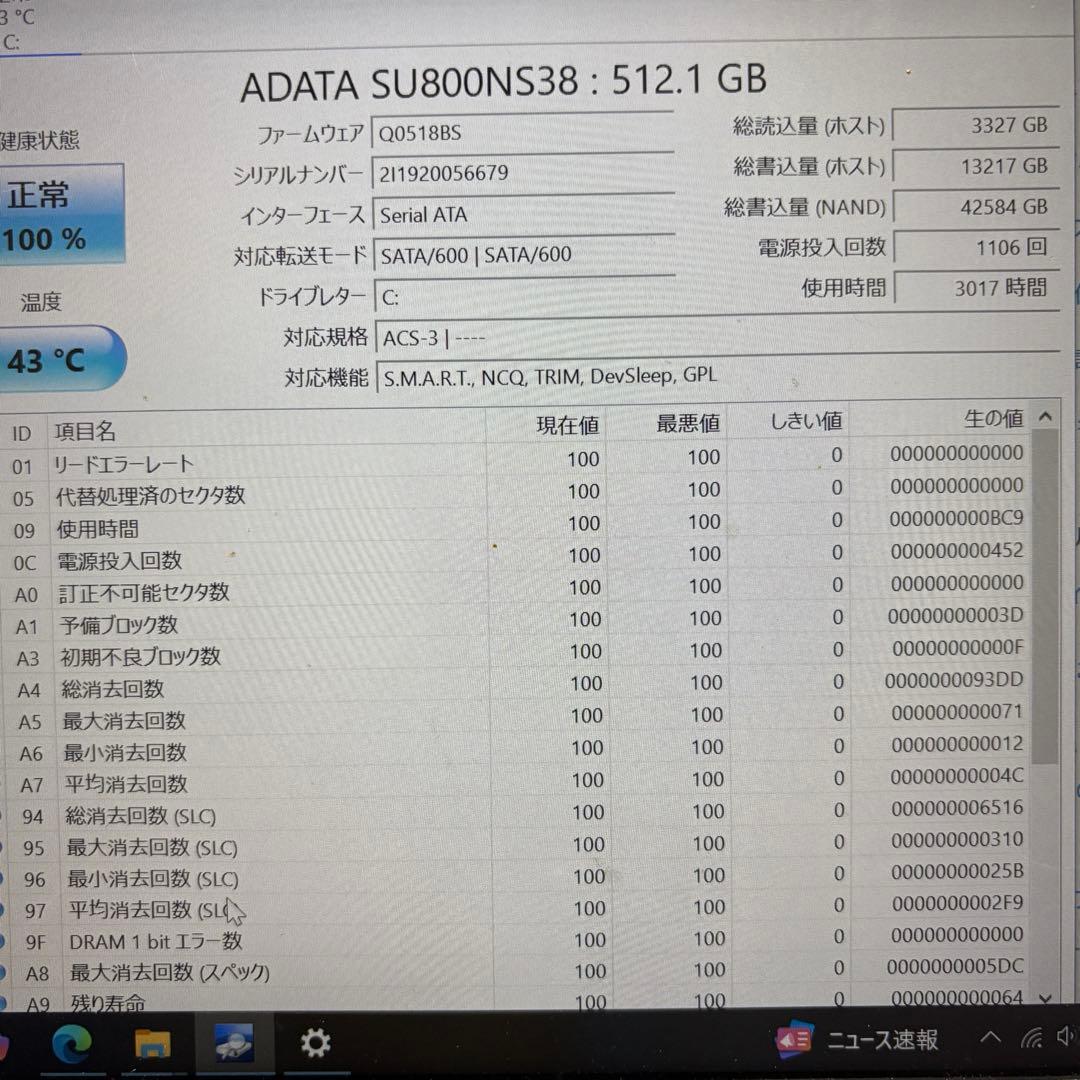Click the firmware field Q0518BS
Screen dimensions: 1080x1080
pyautogui.click(x=523, y=132)
